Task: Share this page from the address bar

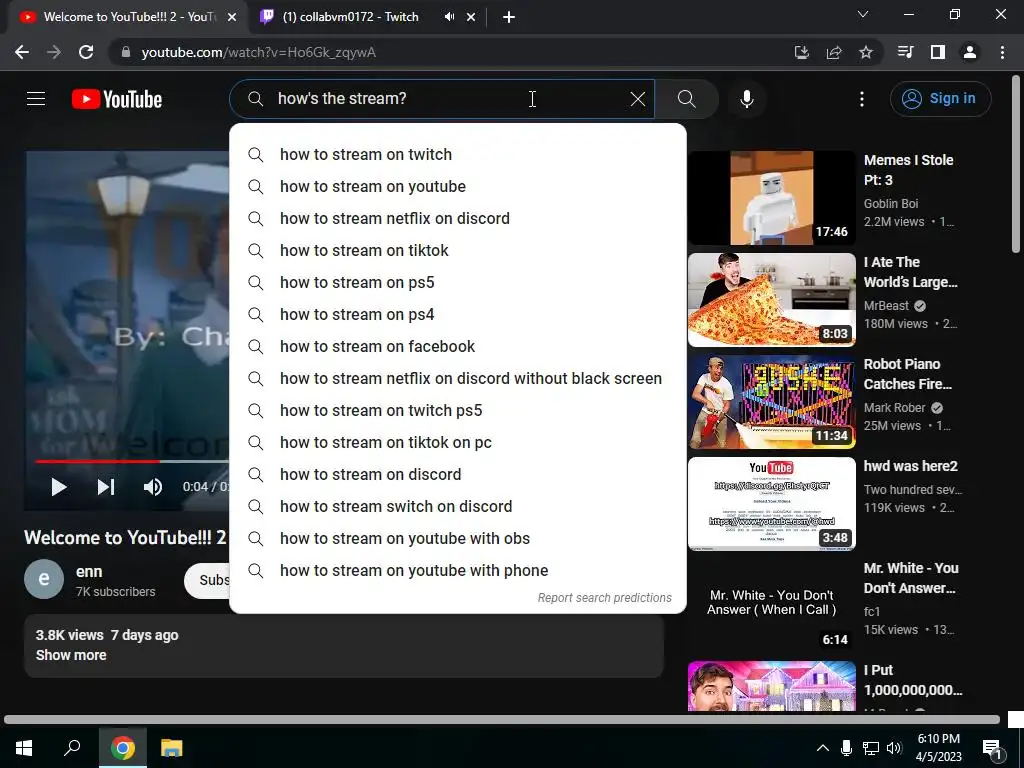Action: pyautogui.click(x=834, y=52)
